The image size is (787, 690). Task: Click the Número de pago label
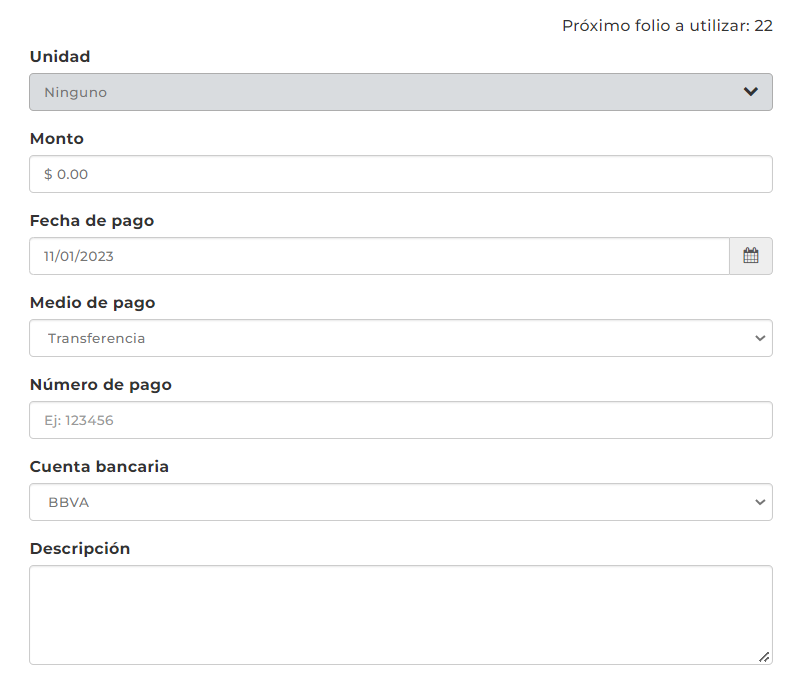pyautogui.click(x=101, y=385)
